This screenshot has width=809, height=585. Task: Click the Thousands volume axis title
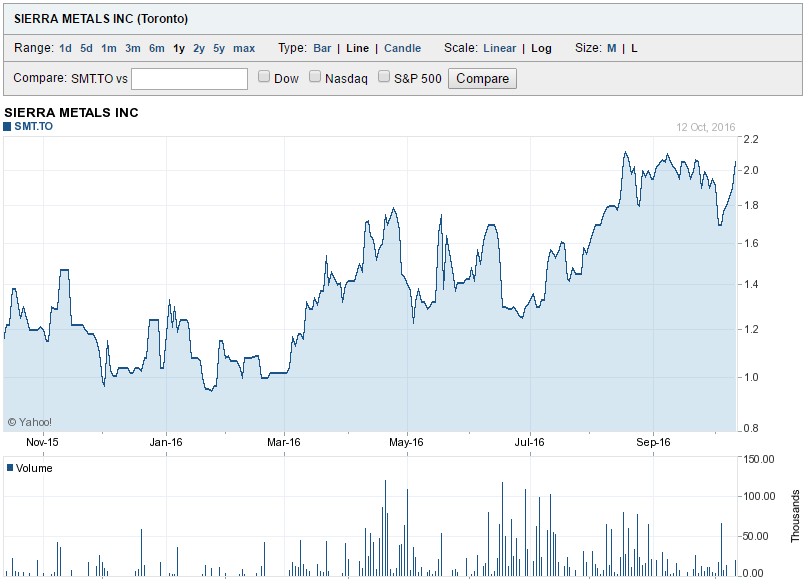click(x=795, y=516)
